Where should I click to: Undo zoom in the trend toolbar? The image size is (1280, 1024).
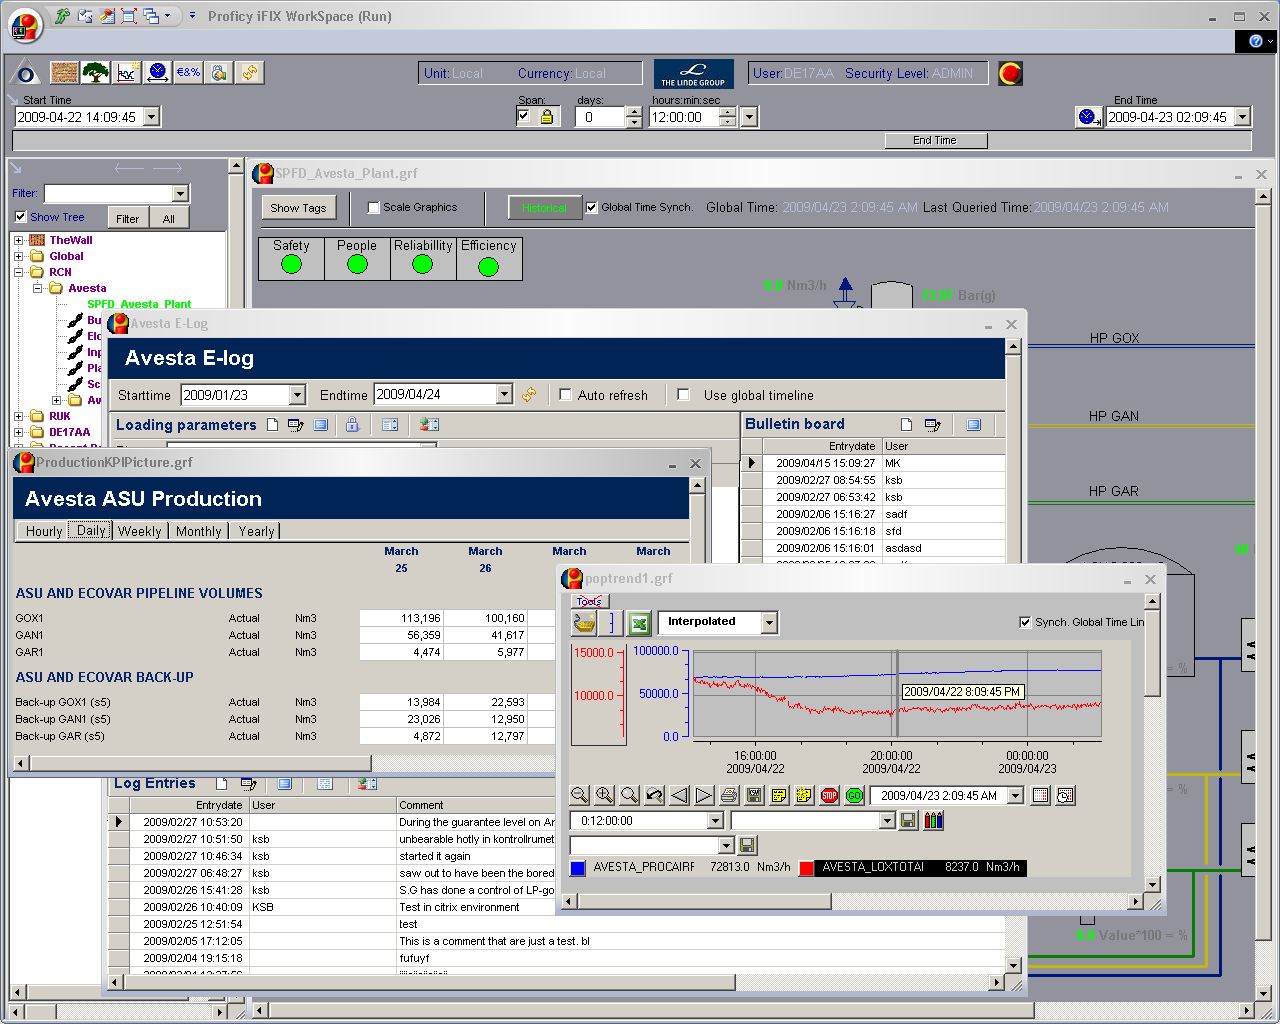(x=654, y=796)
